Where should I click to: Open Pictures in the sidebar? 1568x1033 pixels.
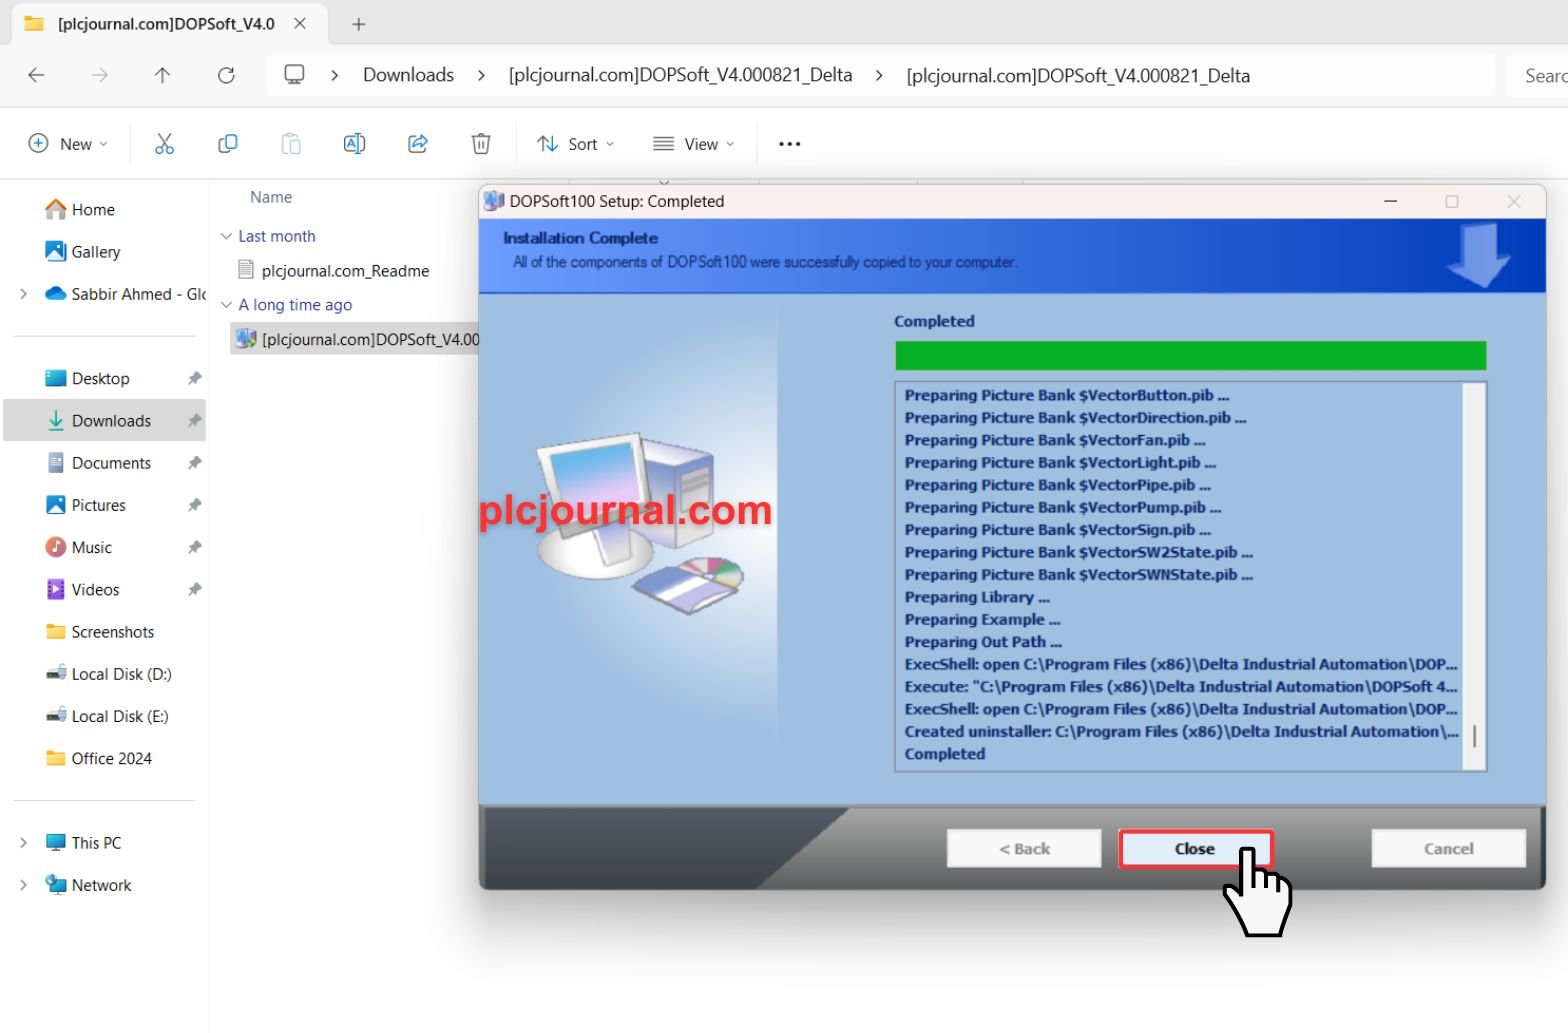[86, 505]
